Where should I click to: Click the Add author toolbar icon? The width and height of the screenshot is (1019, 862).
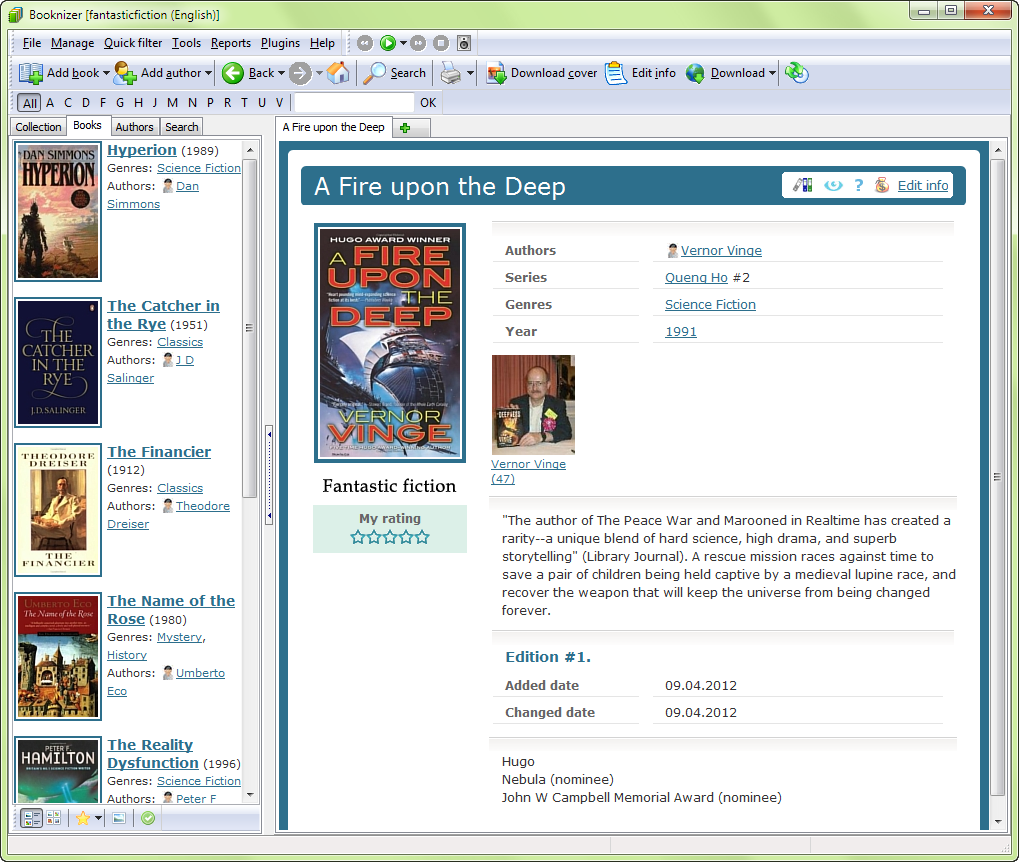[125, 73]
